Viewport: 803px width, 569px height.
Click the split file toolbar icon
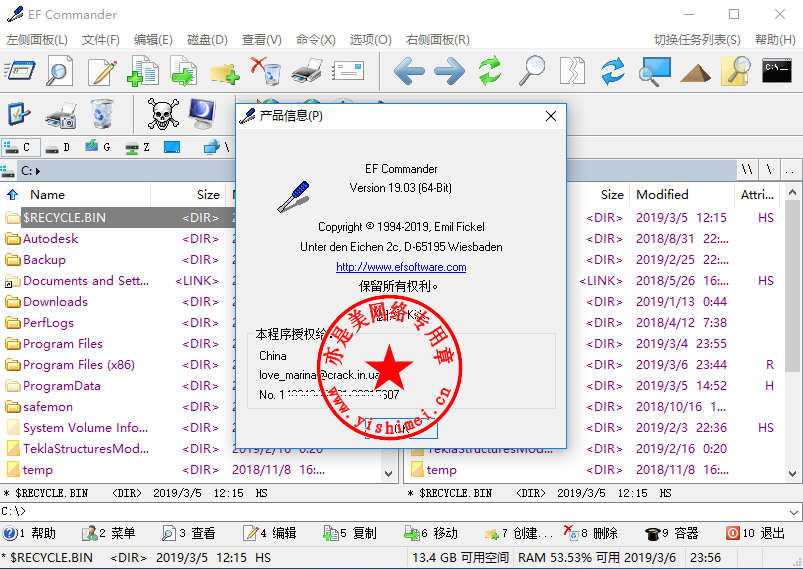click(x=572, y=71)
